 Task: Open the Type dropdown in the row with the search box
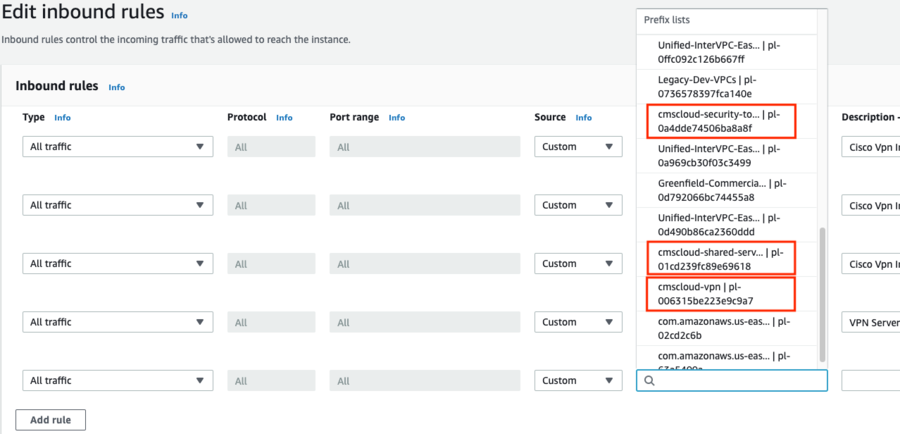118,381
